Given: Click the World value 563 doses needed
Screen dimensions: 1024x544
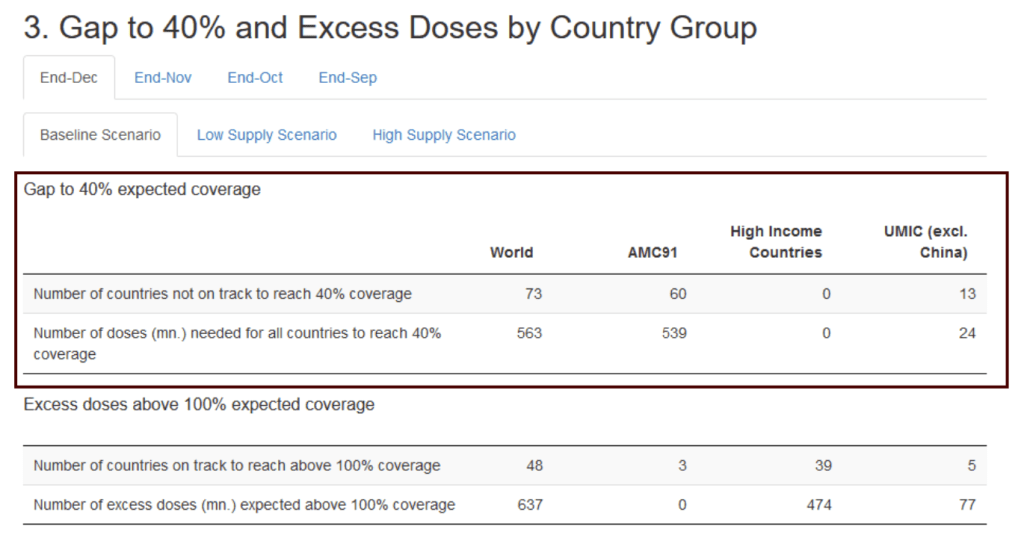Looking at the screenshot, I should click(529, 334).
